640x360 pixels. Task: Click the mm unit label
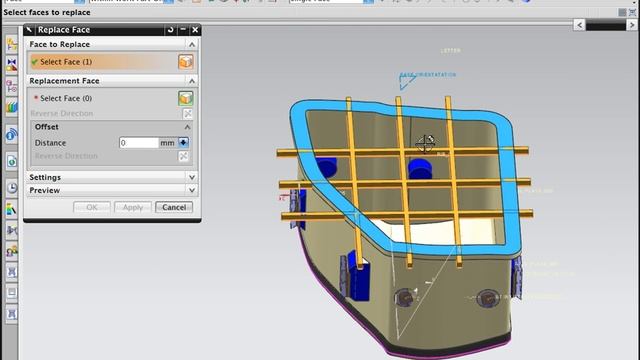(167, 143)
